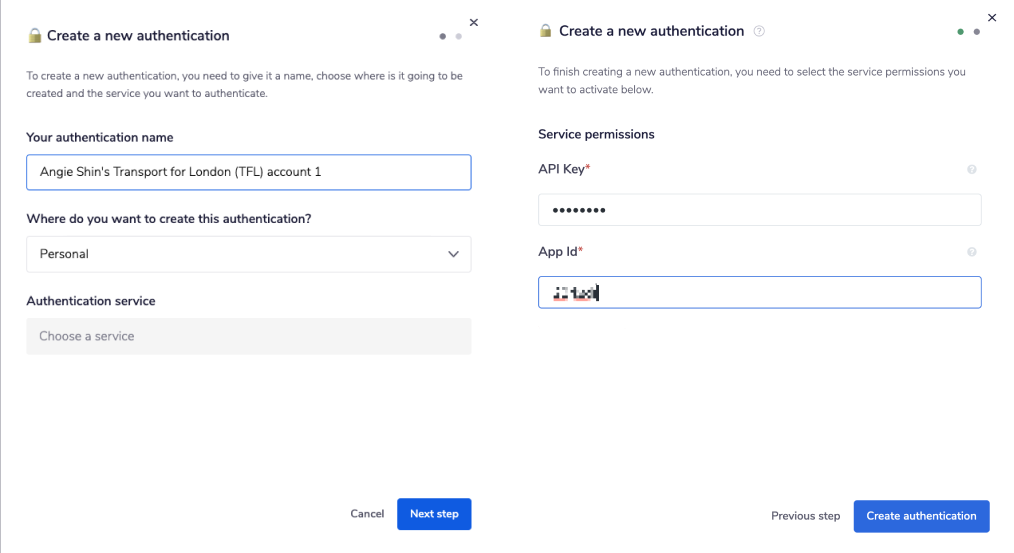Click the lock icon in the left dialog header

35,36
